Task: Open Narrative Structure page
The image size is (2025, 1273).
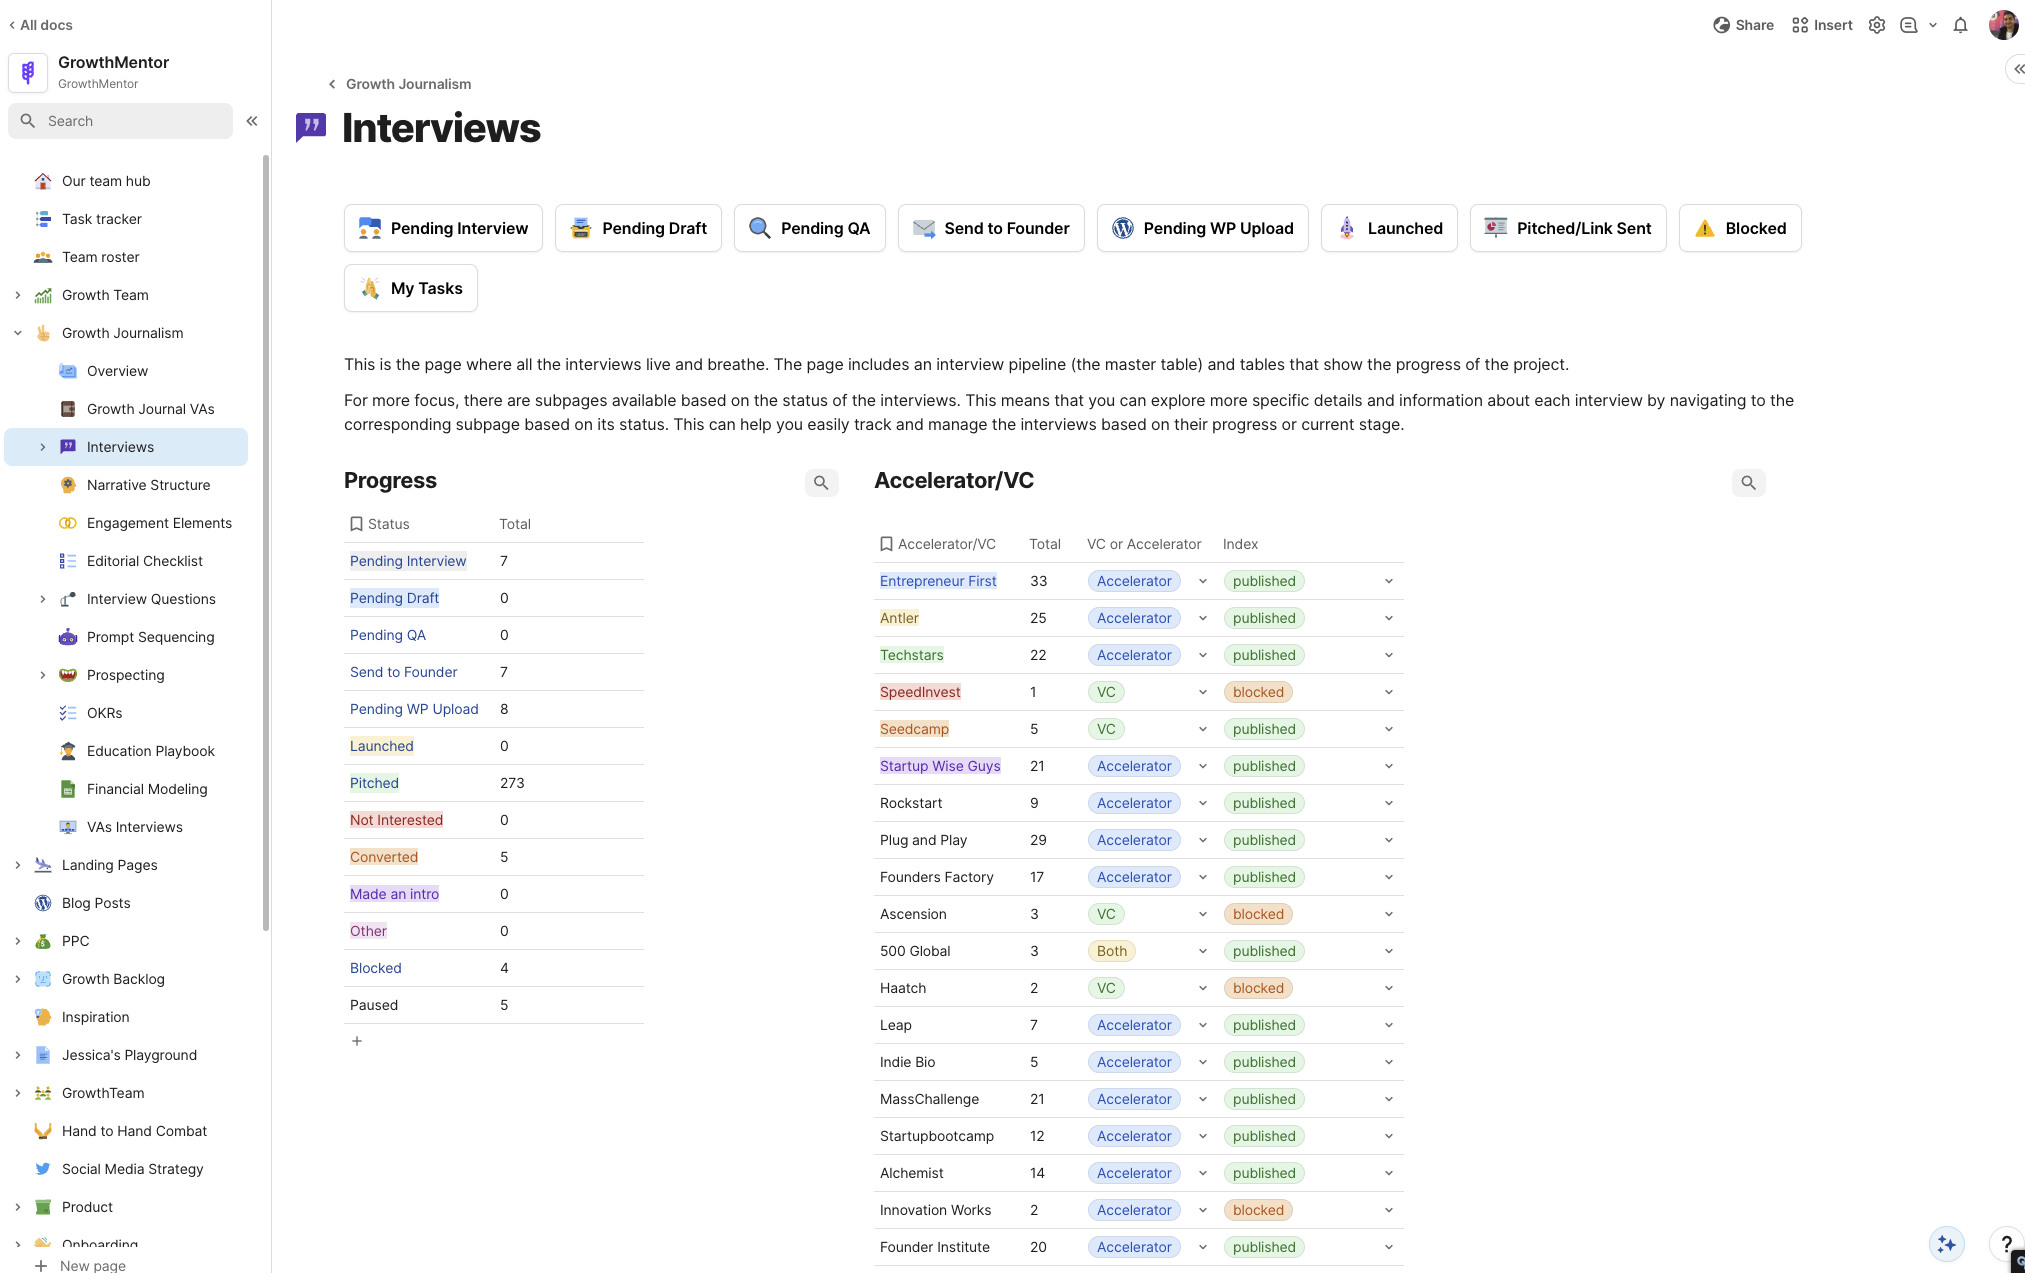Action: click(148, 485)
